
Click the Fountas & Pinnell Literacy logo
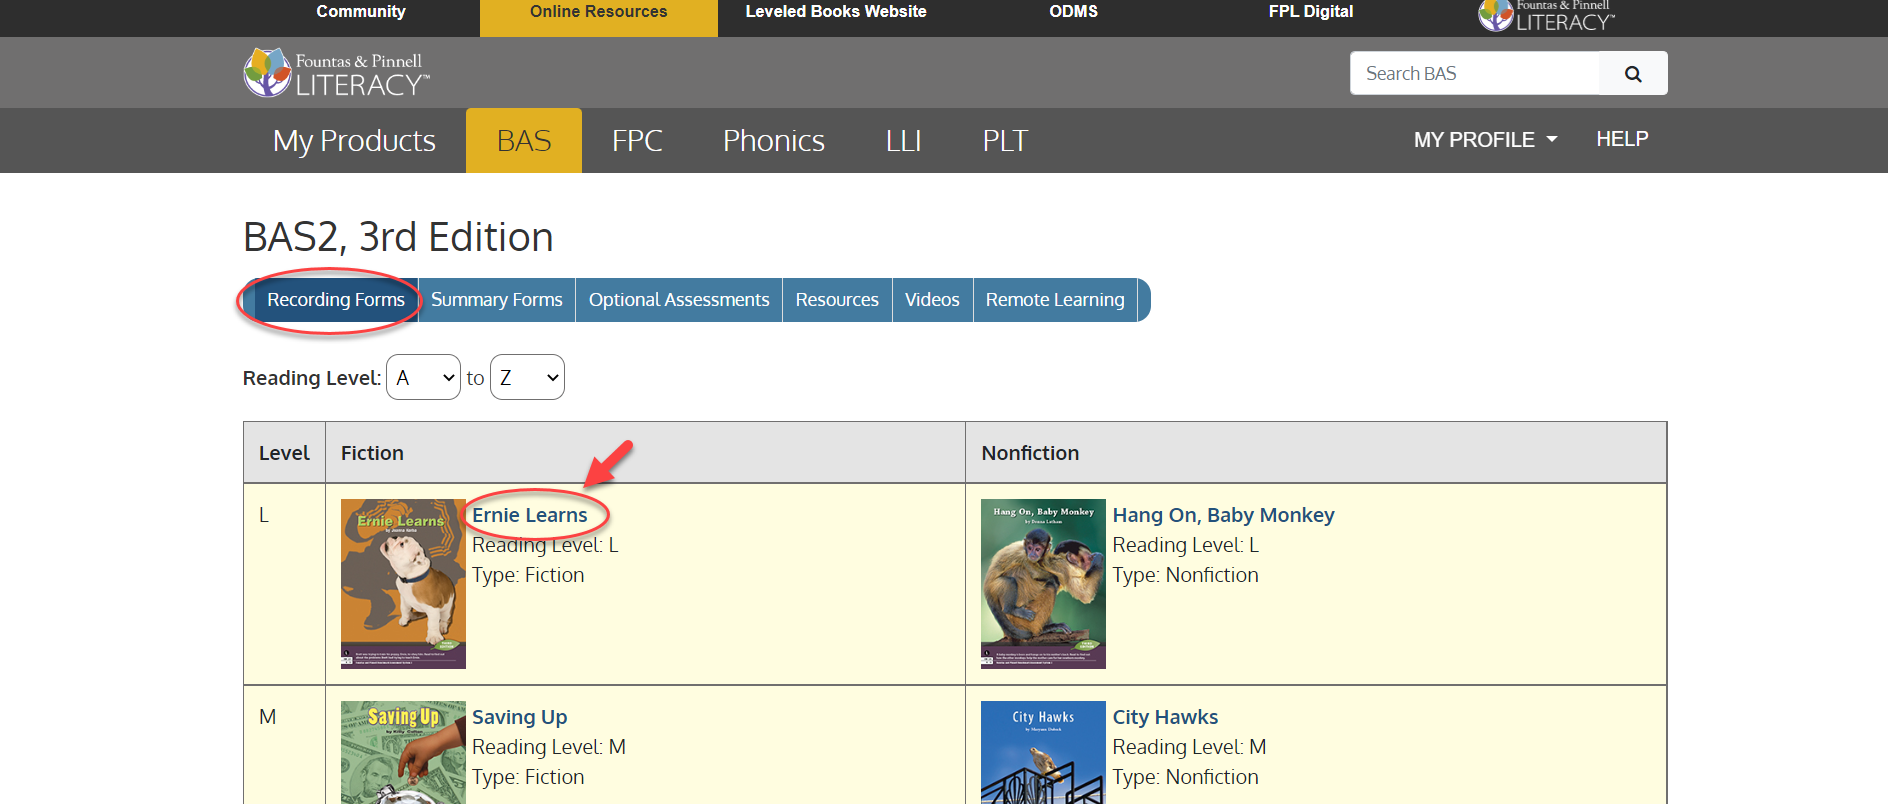[337, 73]
